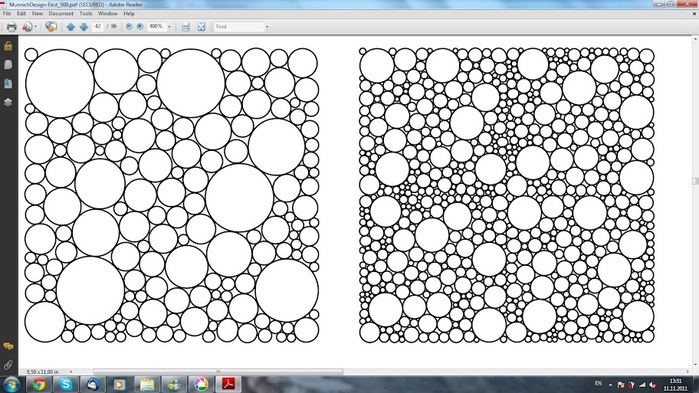Click the page number field showing 42

click(x=98, y=27)
